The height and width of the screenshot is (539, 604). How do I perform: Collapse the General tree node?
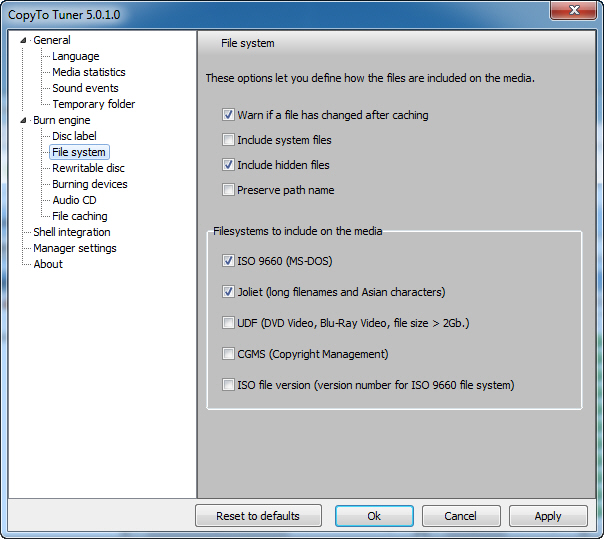click(23, 40)
